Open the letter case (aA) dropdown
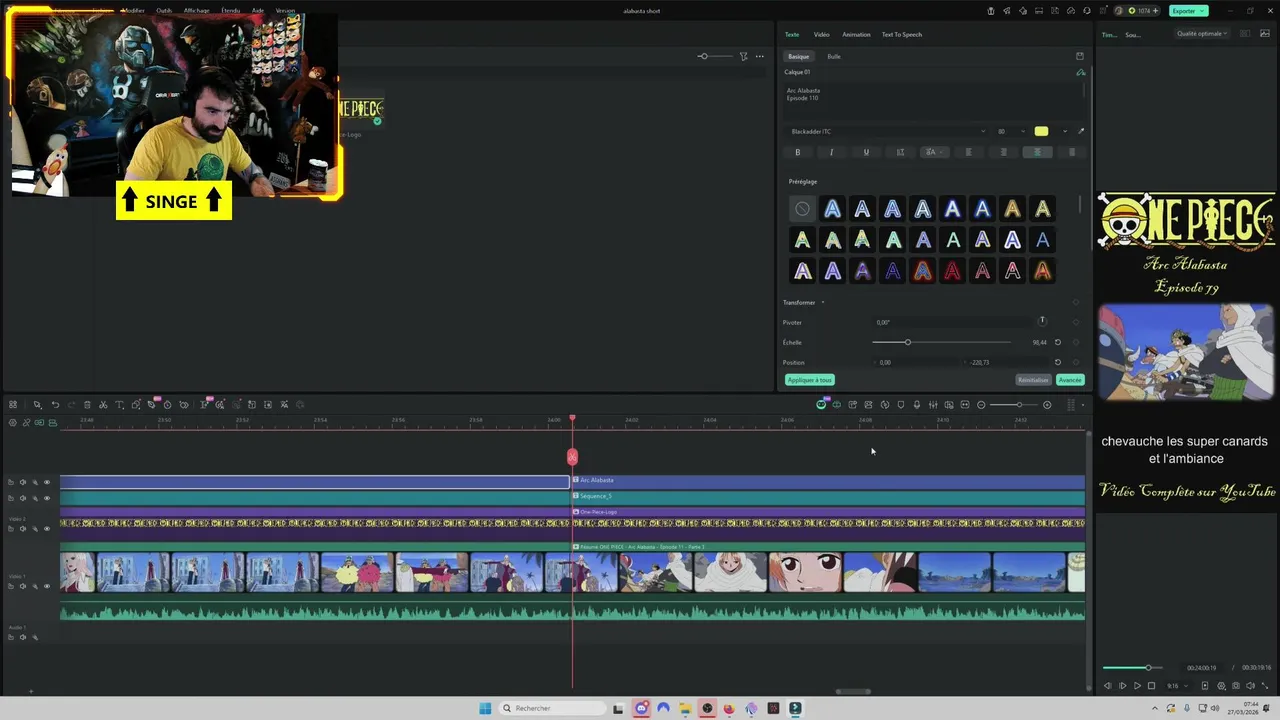The width and height of the screenshot is (1280, 720). pyautogui.click(x=934, y=152)
